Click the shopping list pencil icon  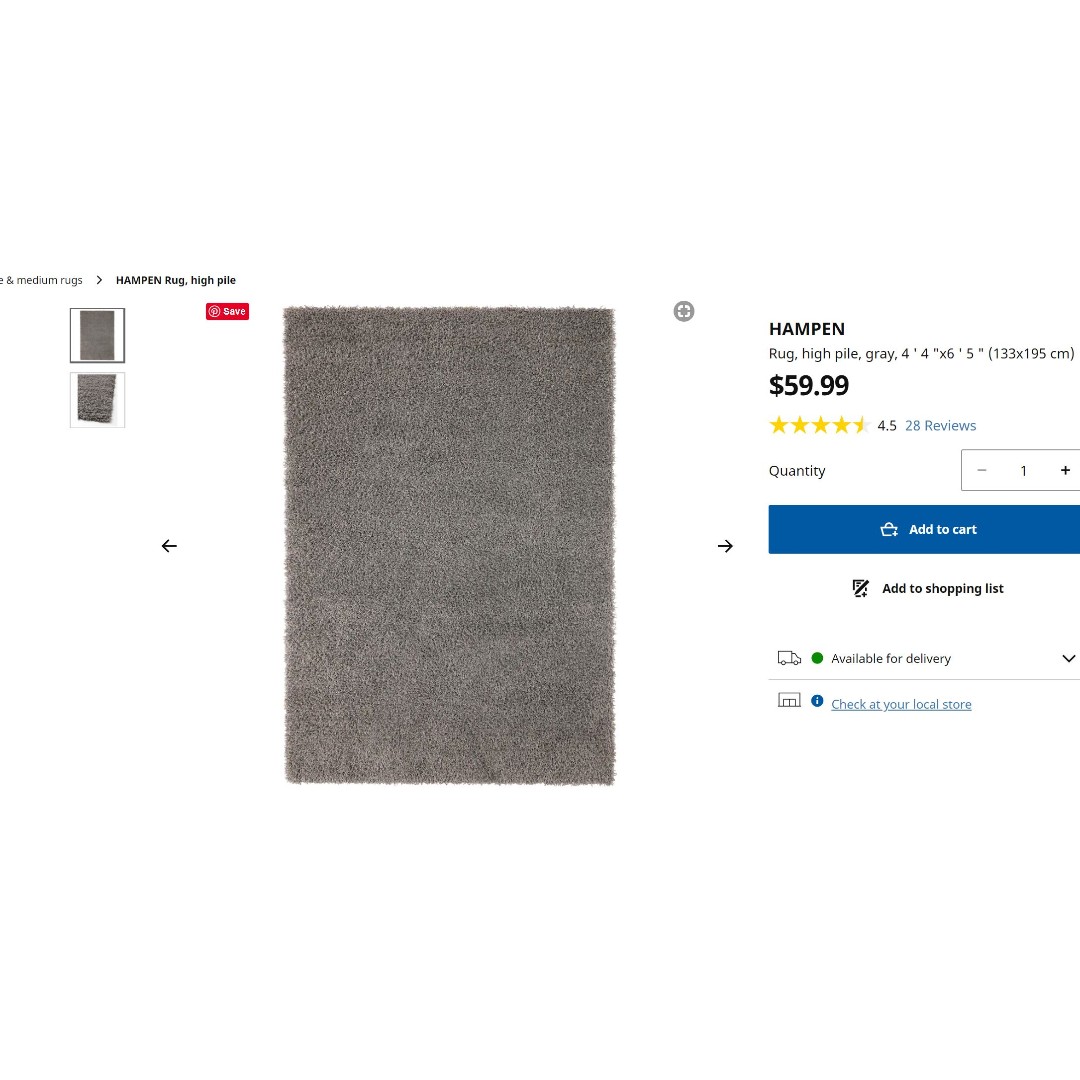click(860, 588)
